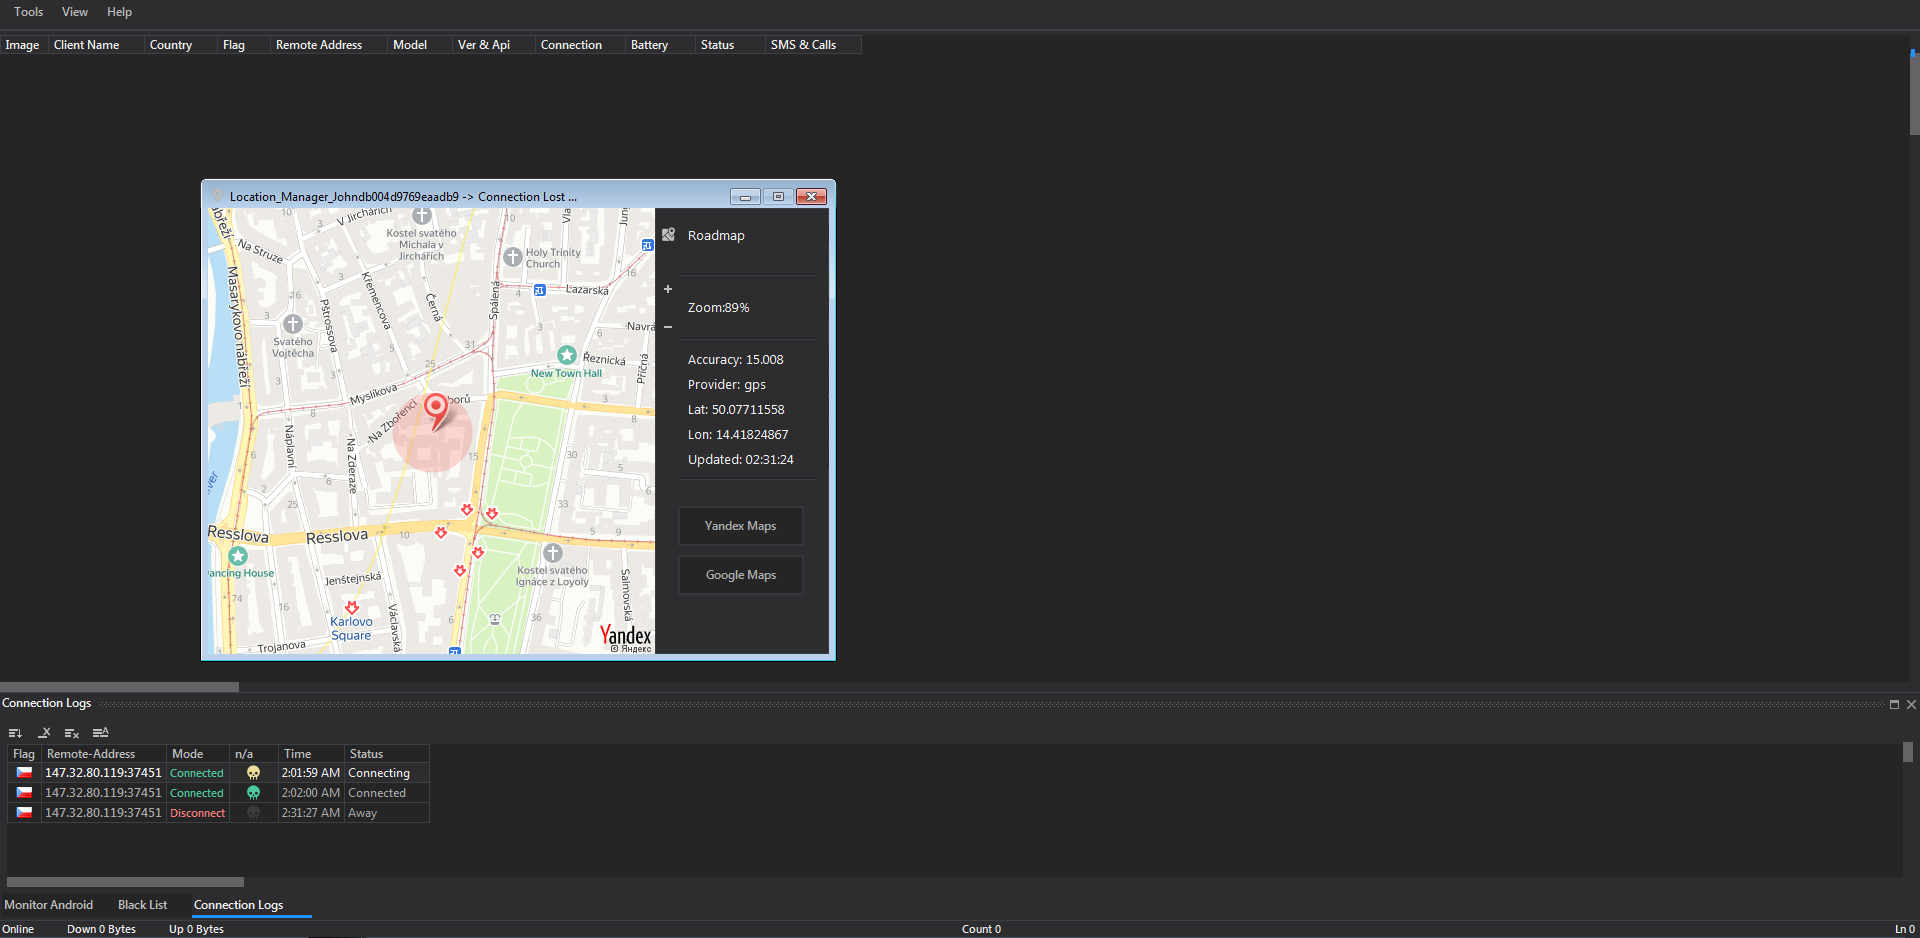Viewport: 1920px width, 938px height.
Task: Click the Battery column header
Action: click(x=660, y=45)
